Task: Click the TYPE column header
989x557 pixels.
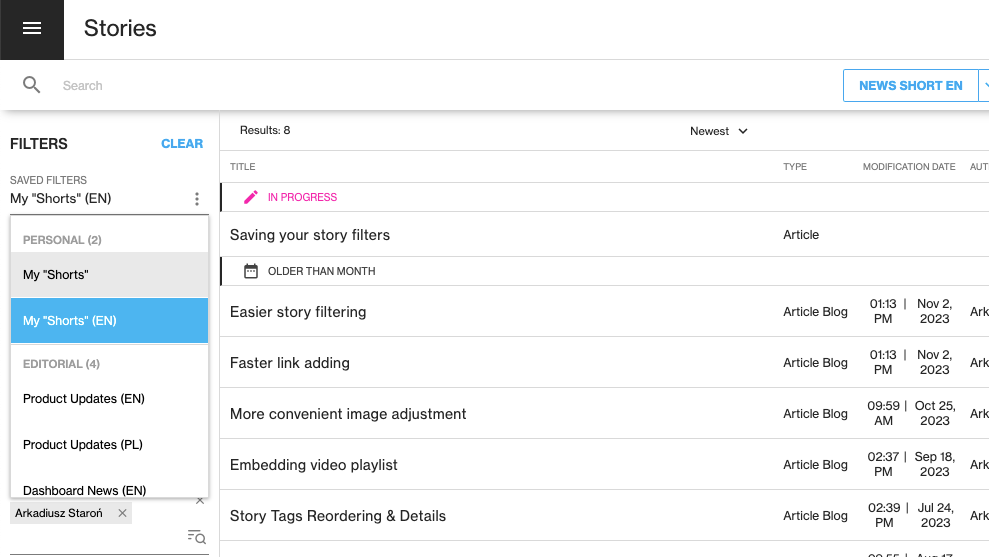Action: pos(795,167)
